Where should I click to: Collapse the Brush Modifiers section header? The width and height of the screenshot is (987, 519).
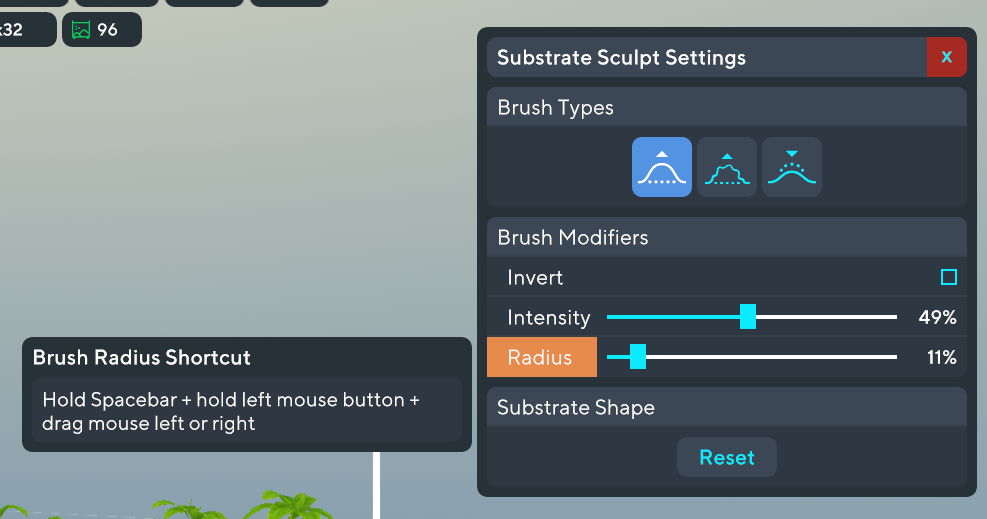[727, 237]
